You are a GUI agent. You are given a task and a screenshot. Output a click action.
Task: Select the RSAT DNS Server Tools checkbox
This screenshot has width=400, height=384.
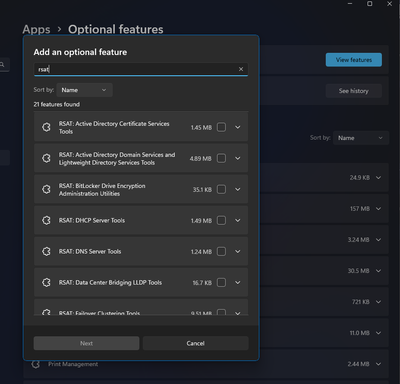click(x=221, y=251)
